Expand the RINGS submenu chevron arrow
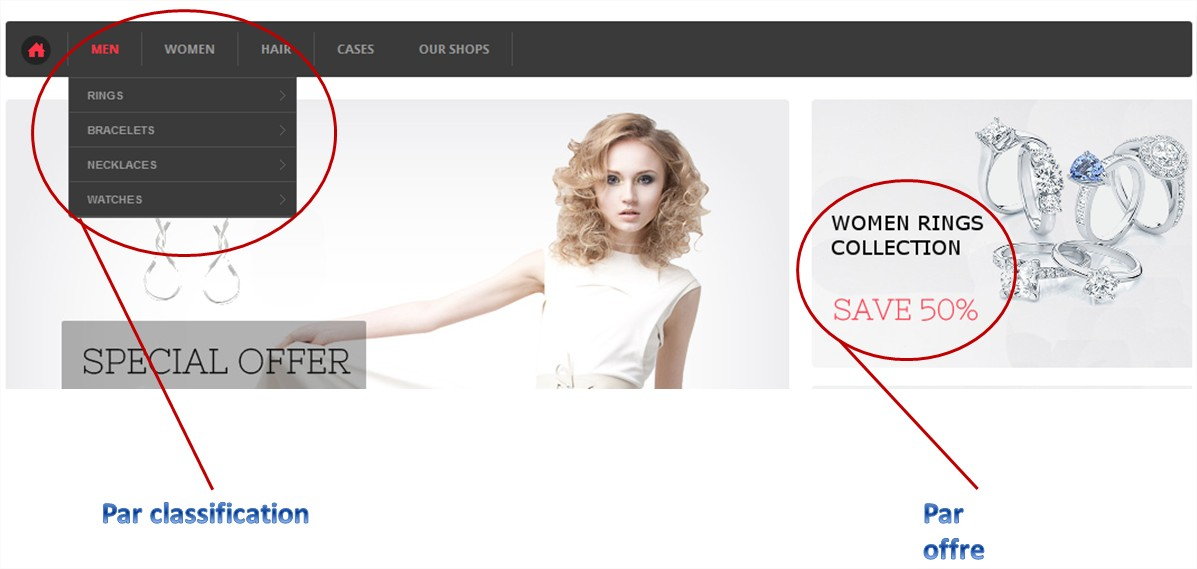This screenshot has height=569, width=1197. 283,96
